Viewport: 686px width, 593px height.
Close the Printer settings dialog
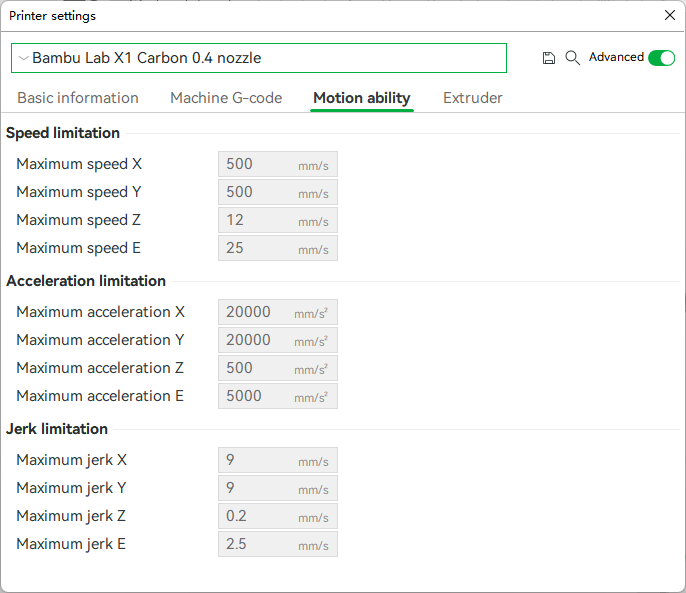point(670,15)
